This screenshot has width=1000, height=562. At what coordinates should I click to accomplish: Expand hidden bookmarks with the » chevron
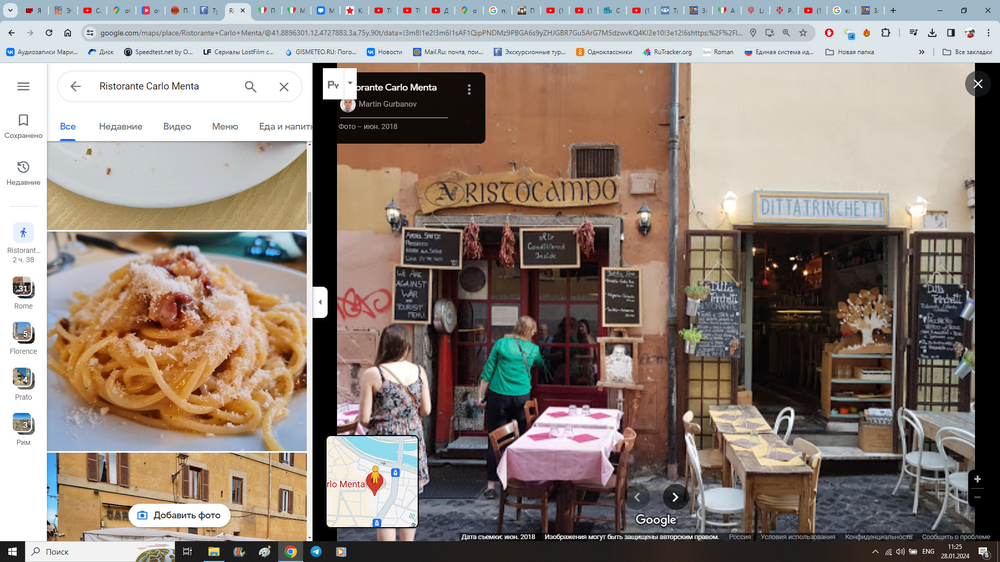[922, 52]
